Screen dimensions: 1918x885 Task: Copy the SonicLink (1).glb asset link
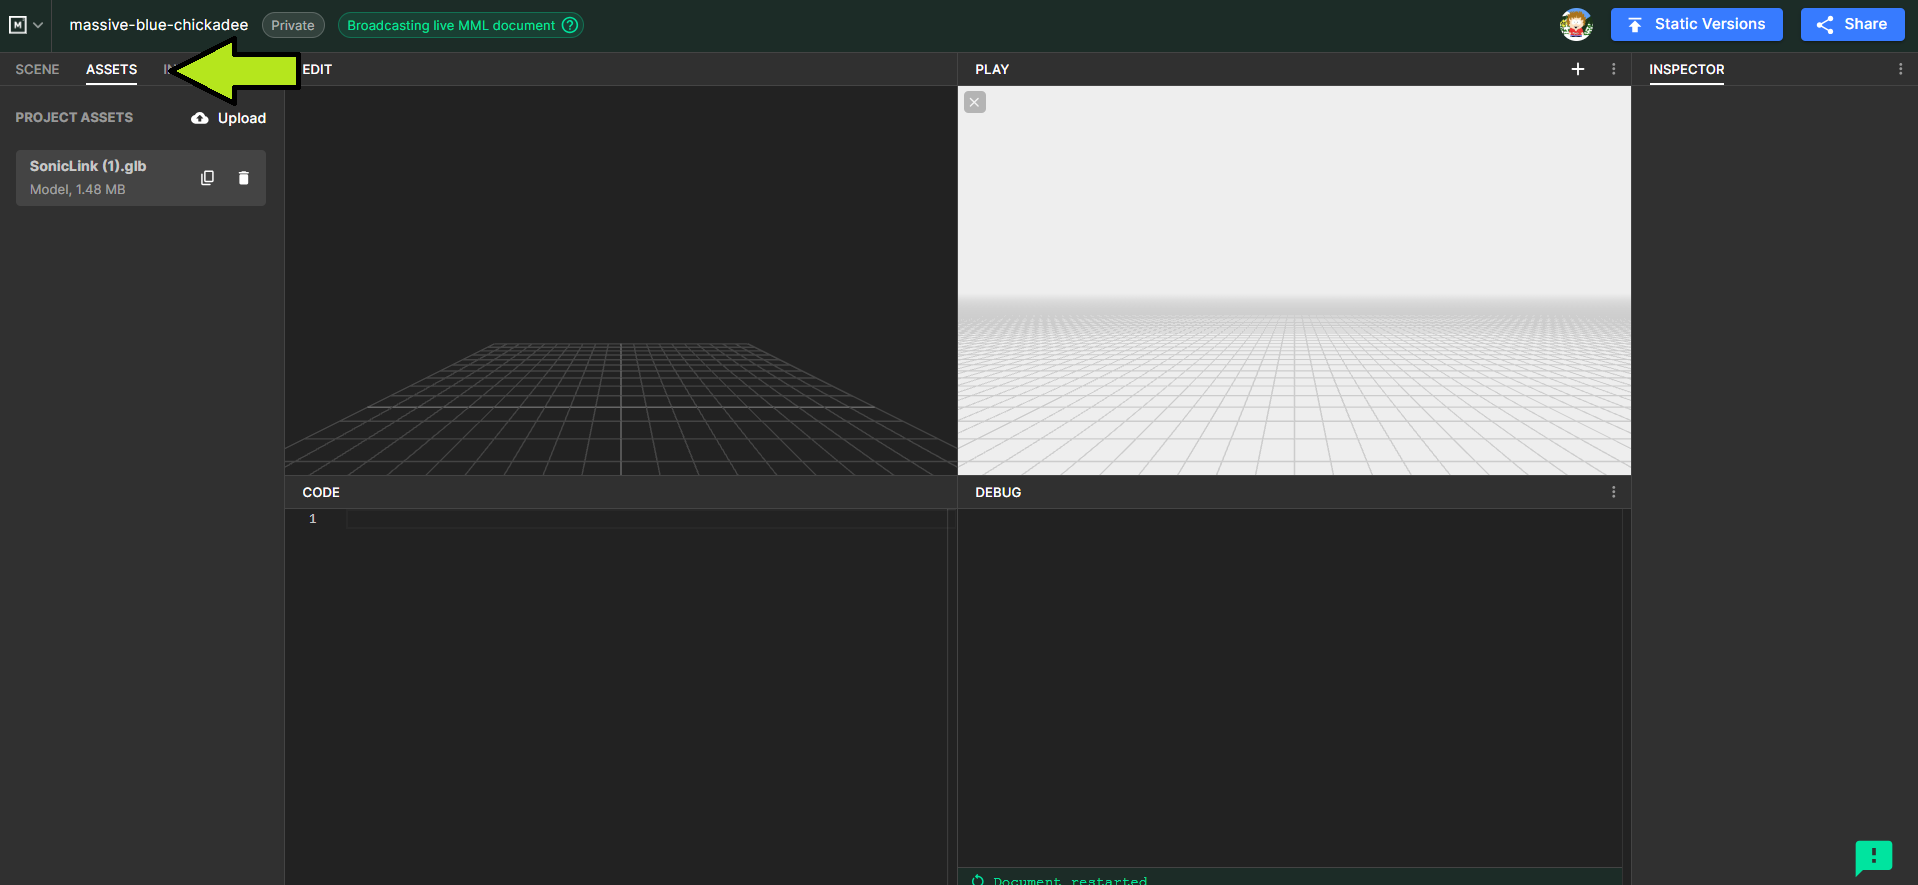207,178
